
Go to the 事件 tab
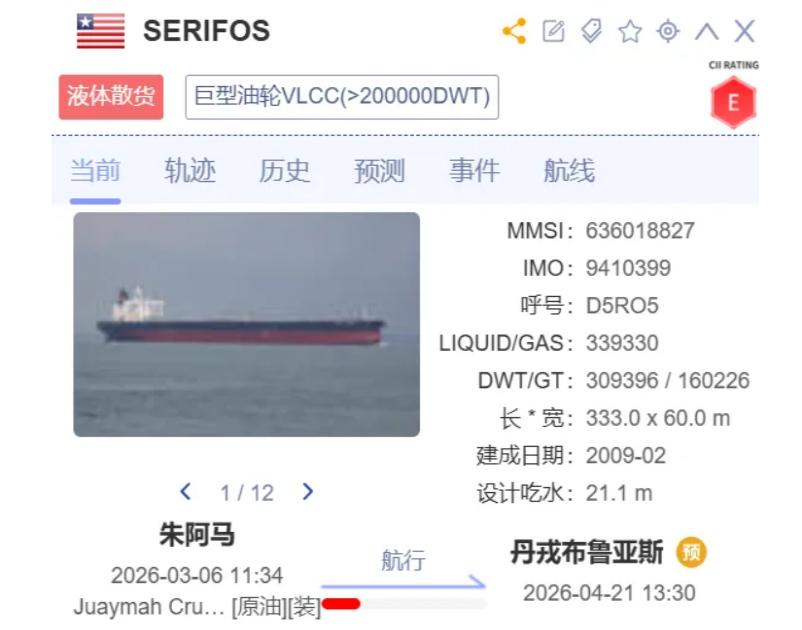point(474,170)
